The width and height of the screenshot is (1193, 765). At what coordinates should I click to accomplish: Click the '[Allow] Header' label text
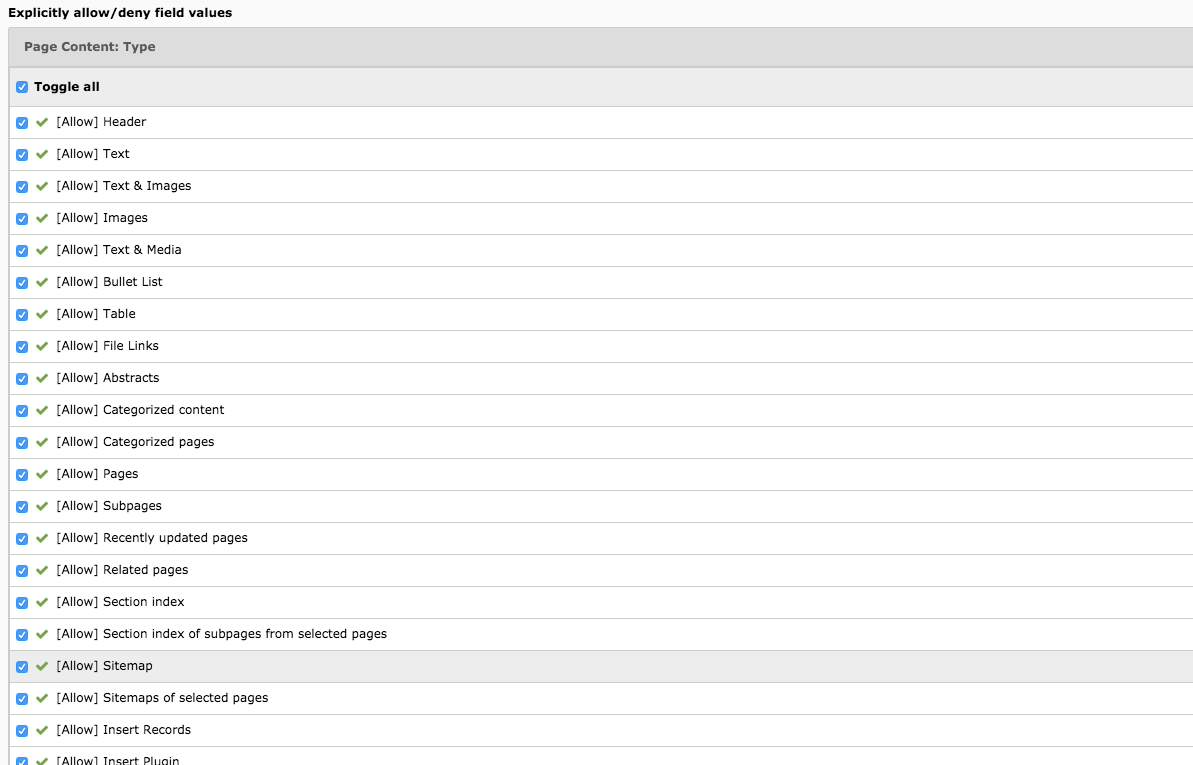101,122
